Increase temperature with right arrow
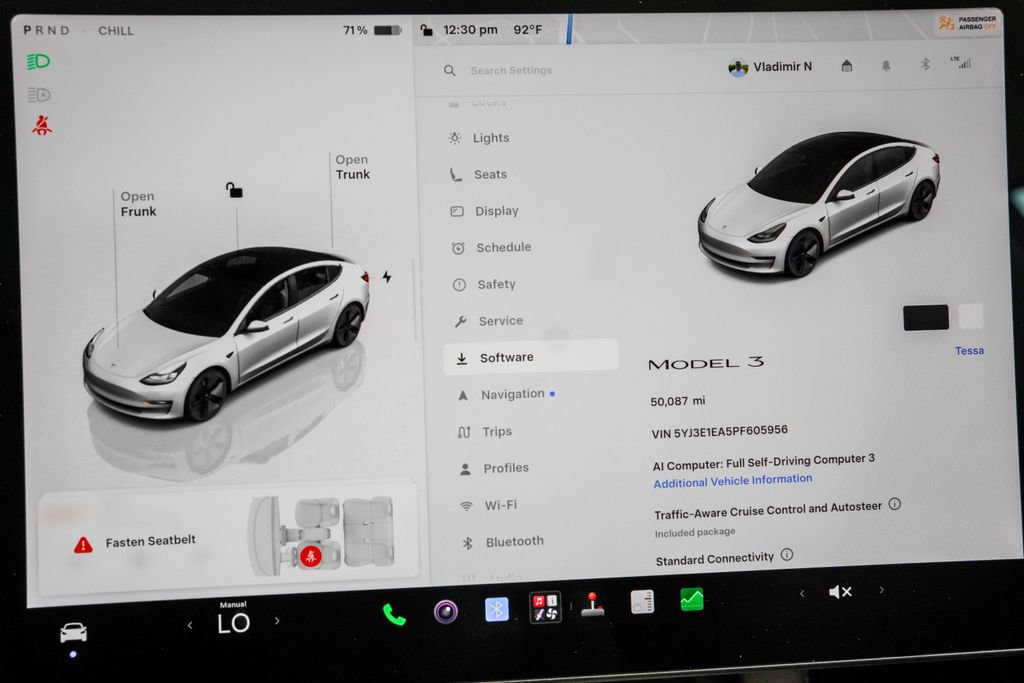Viewport: 1024px width, 683px height. 277,620
